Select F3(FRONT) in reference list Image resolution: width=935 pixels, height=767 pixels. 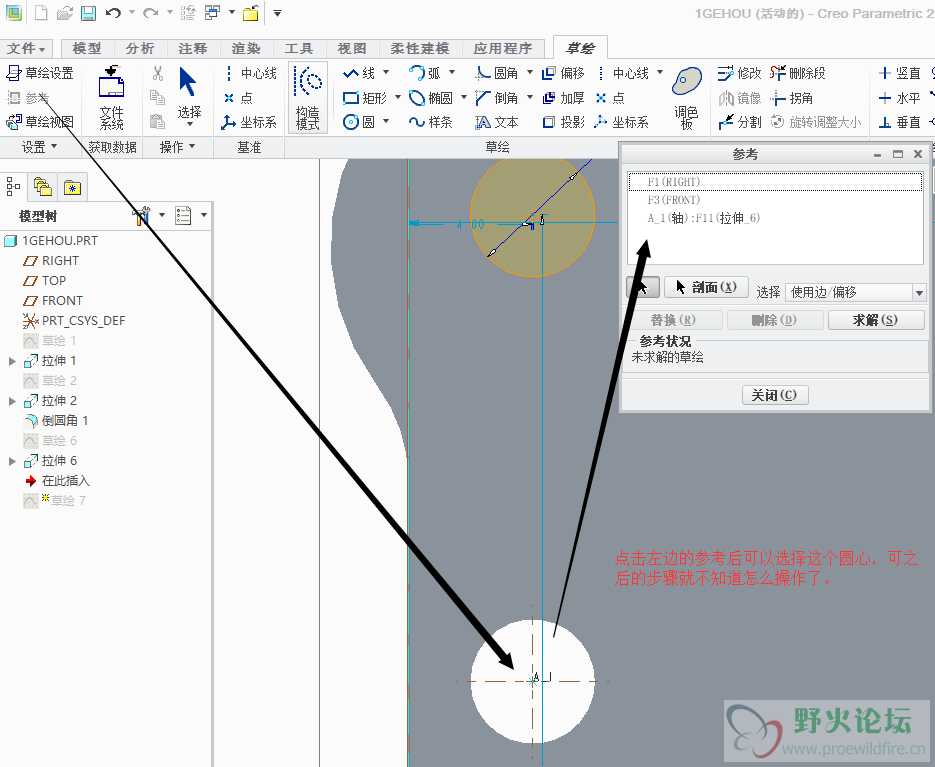tap(674, 200)
